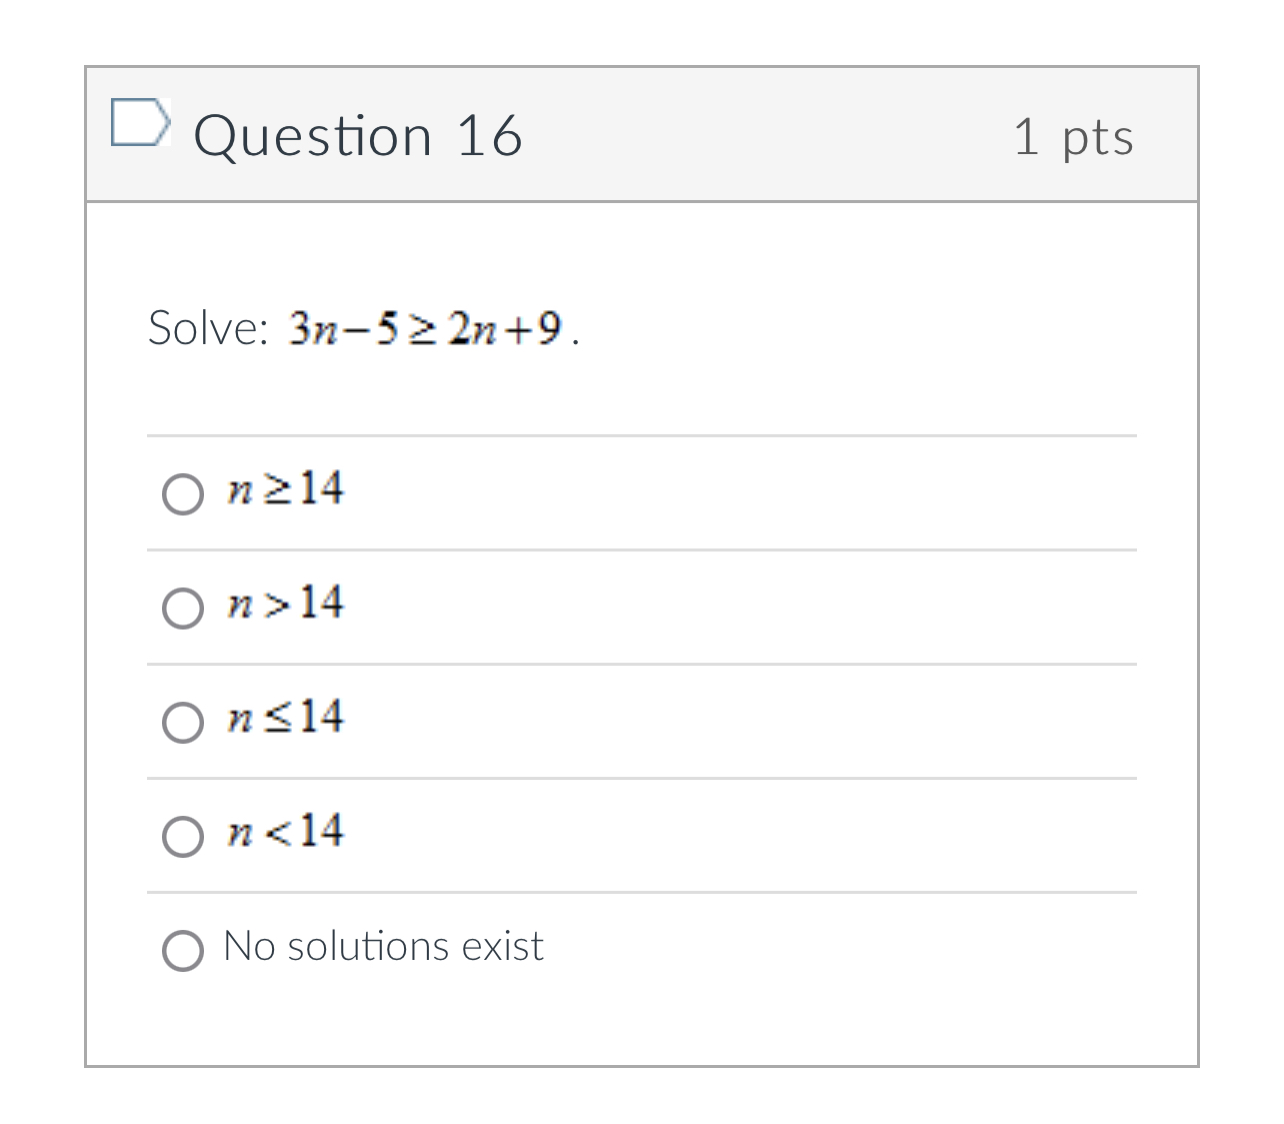Pick the n ≤ 14 radio button

(183, 722)
